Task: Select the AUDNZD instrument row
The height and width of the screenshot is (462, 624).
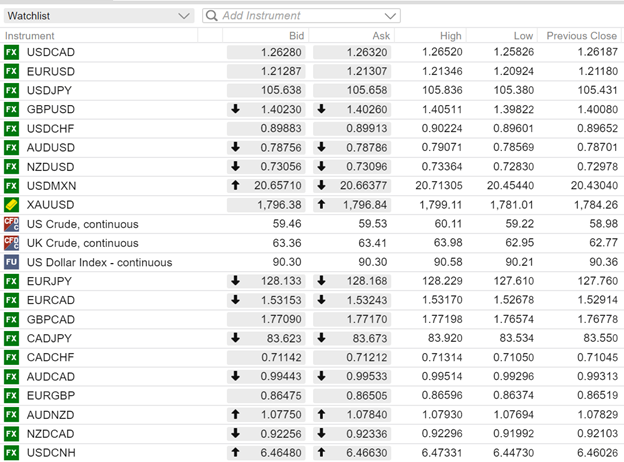Action: 50,415
